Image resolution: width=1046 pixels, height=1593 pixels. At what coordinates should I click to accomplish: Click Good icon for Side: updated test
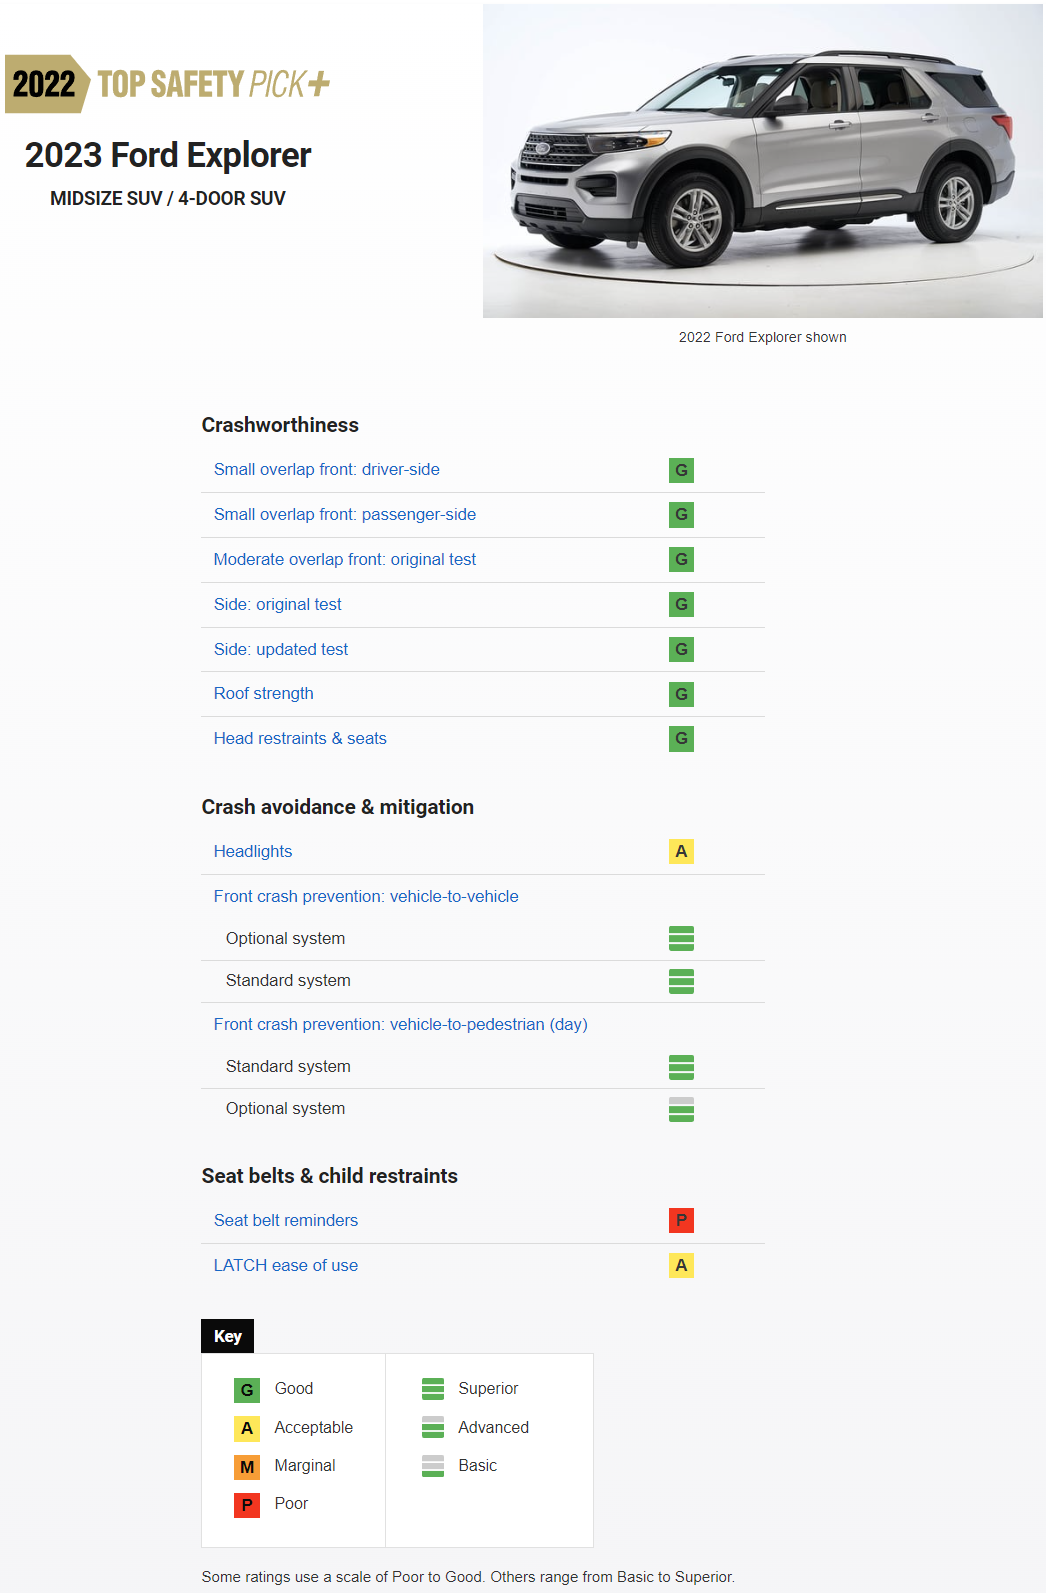(x=681, y=650)
